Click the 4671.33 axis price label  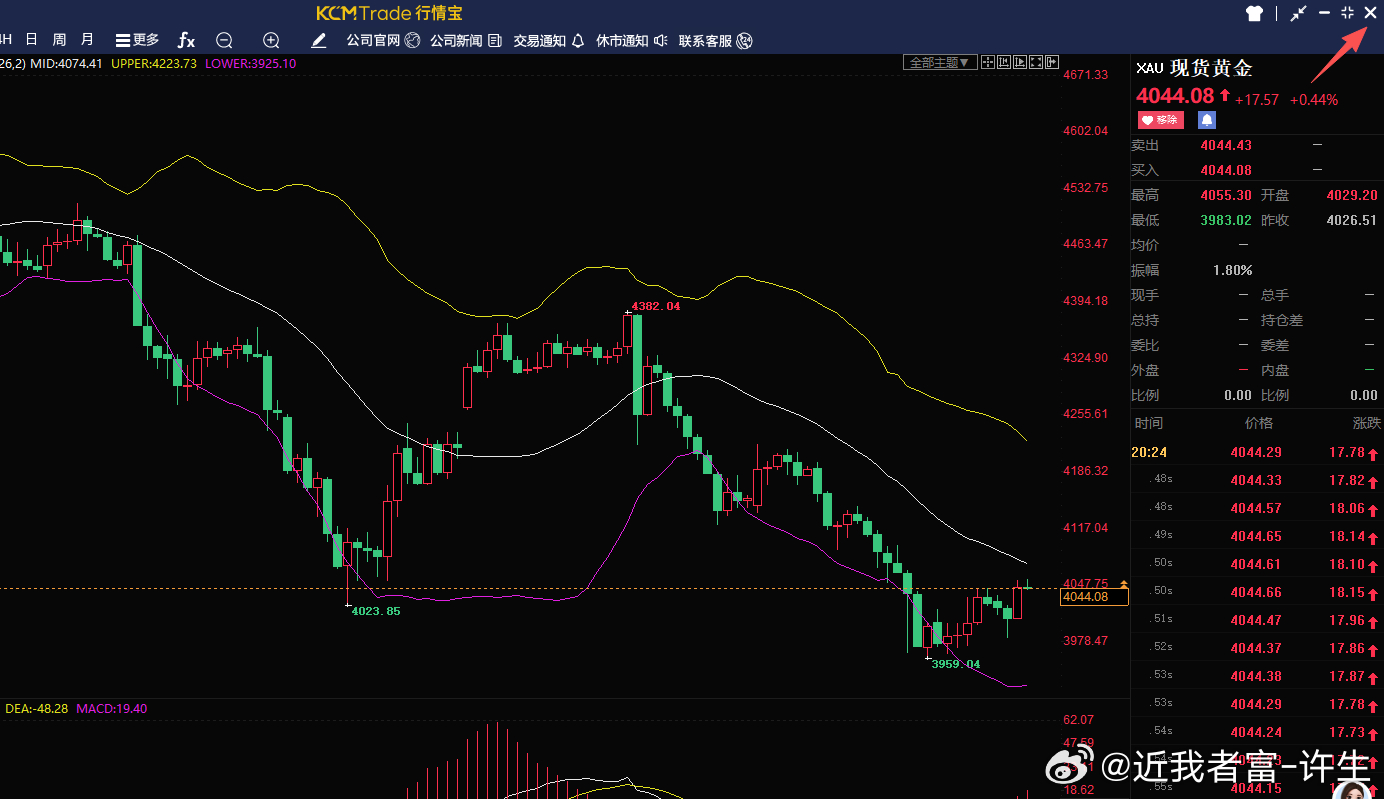point(1085,74)
